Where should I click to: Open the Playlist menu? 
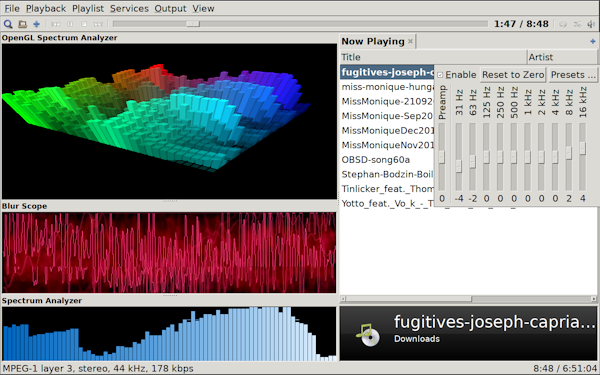click(88, 8)
